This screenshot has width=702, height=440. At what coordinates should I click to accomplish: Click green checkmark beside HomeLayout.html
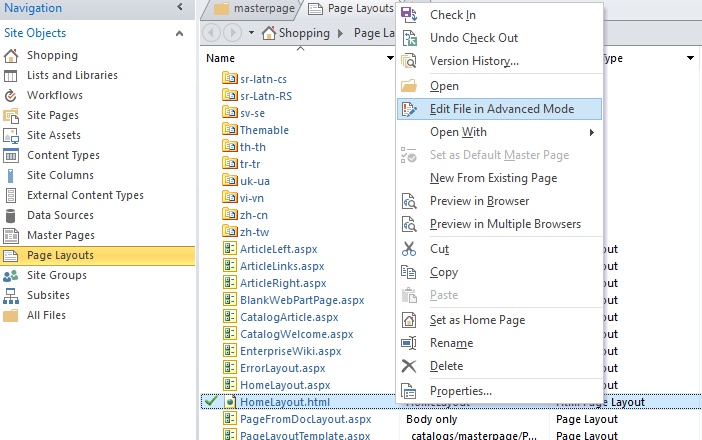click(211, 401)
